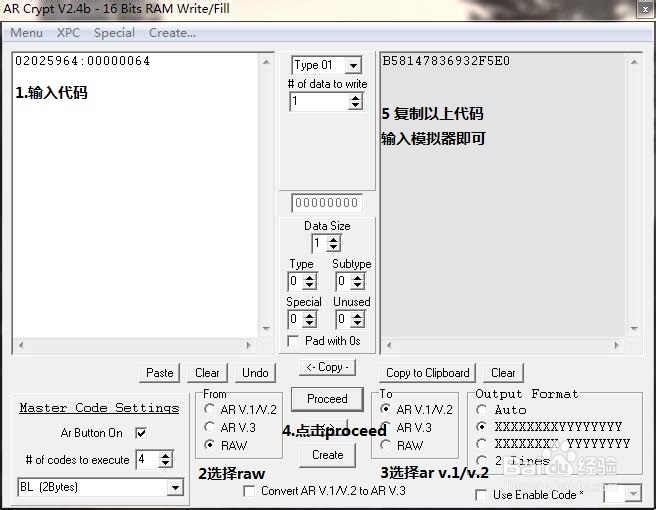The image size is (656, 510).
Task: Increase Unused spinner value
Action: 357,316
